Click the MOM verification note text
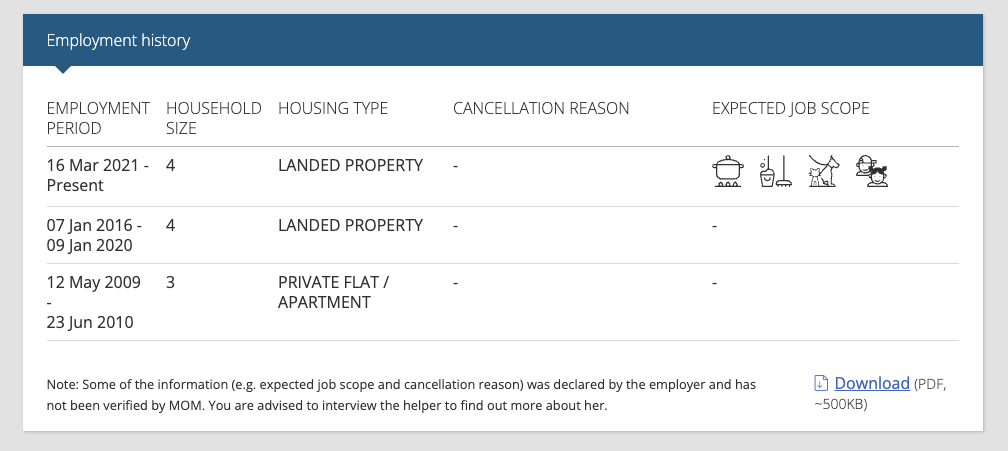 (401, 395)
